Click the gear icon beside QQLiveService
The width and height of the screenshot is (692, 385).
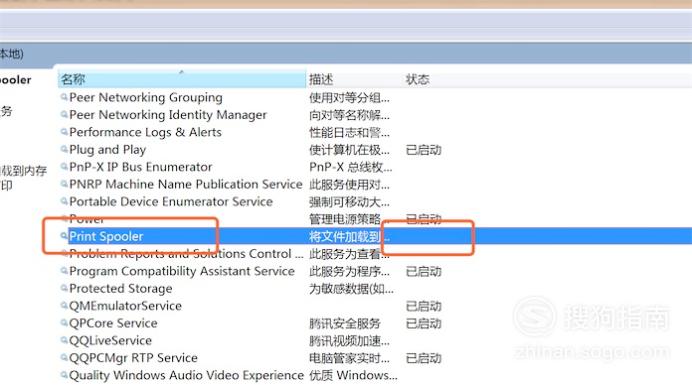click(x=64, y=340)
